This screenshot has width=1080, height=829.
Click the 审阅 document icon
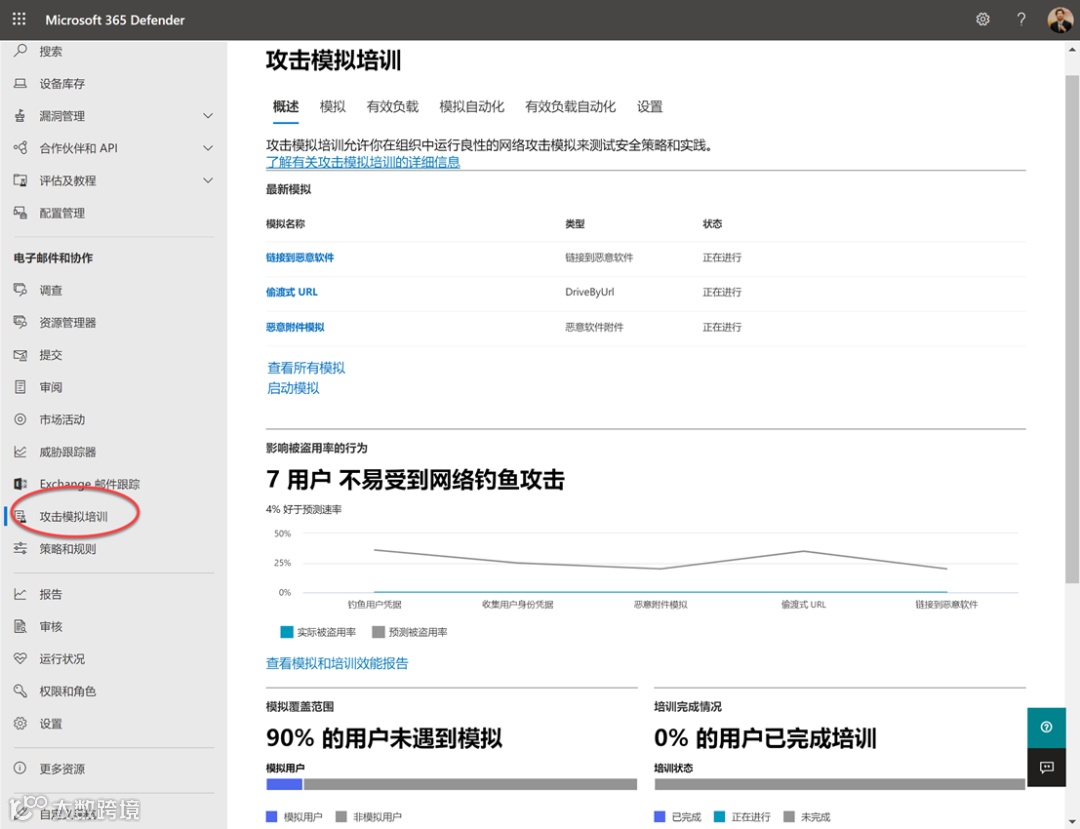21,387
